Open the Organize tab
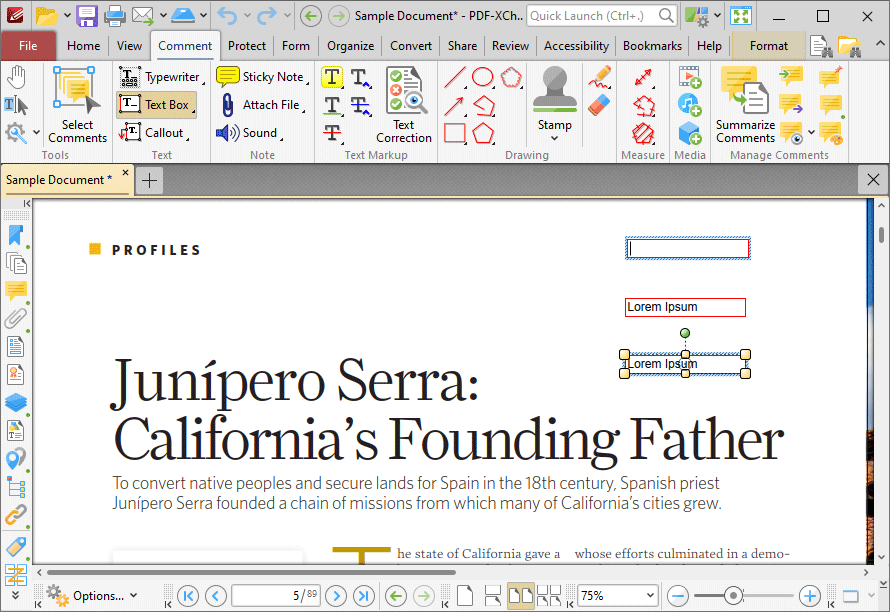Viewport: 890px width, 612px height. [x=350, y=46]
